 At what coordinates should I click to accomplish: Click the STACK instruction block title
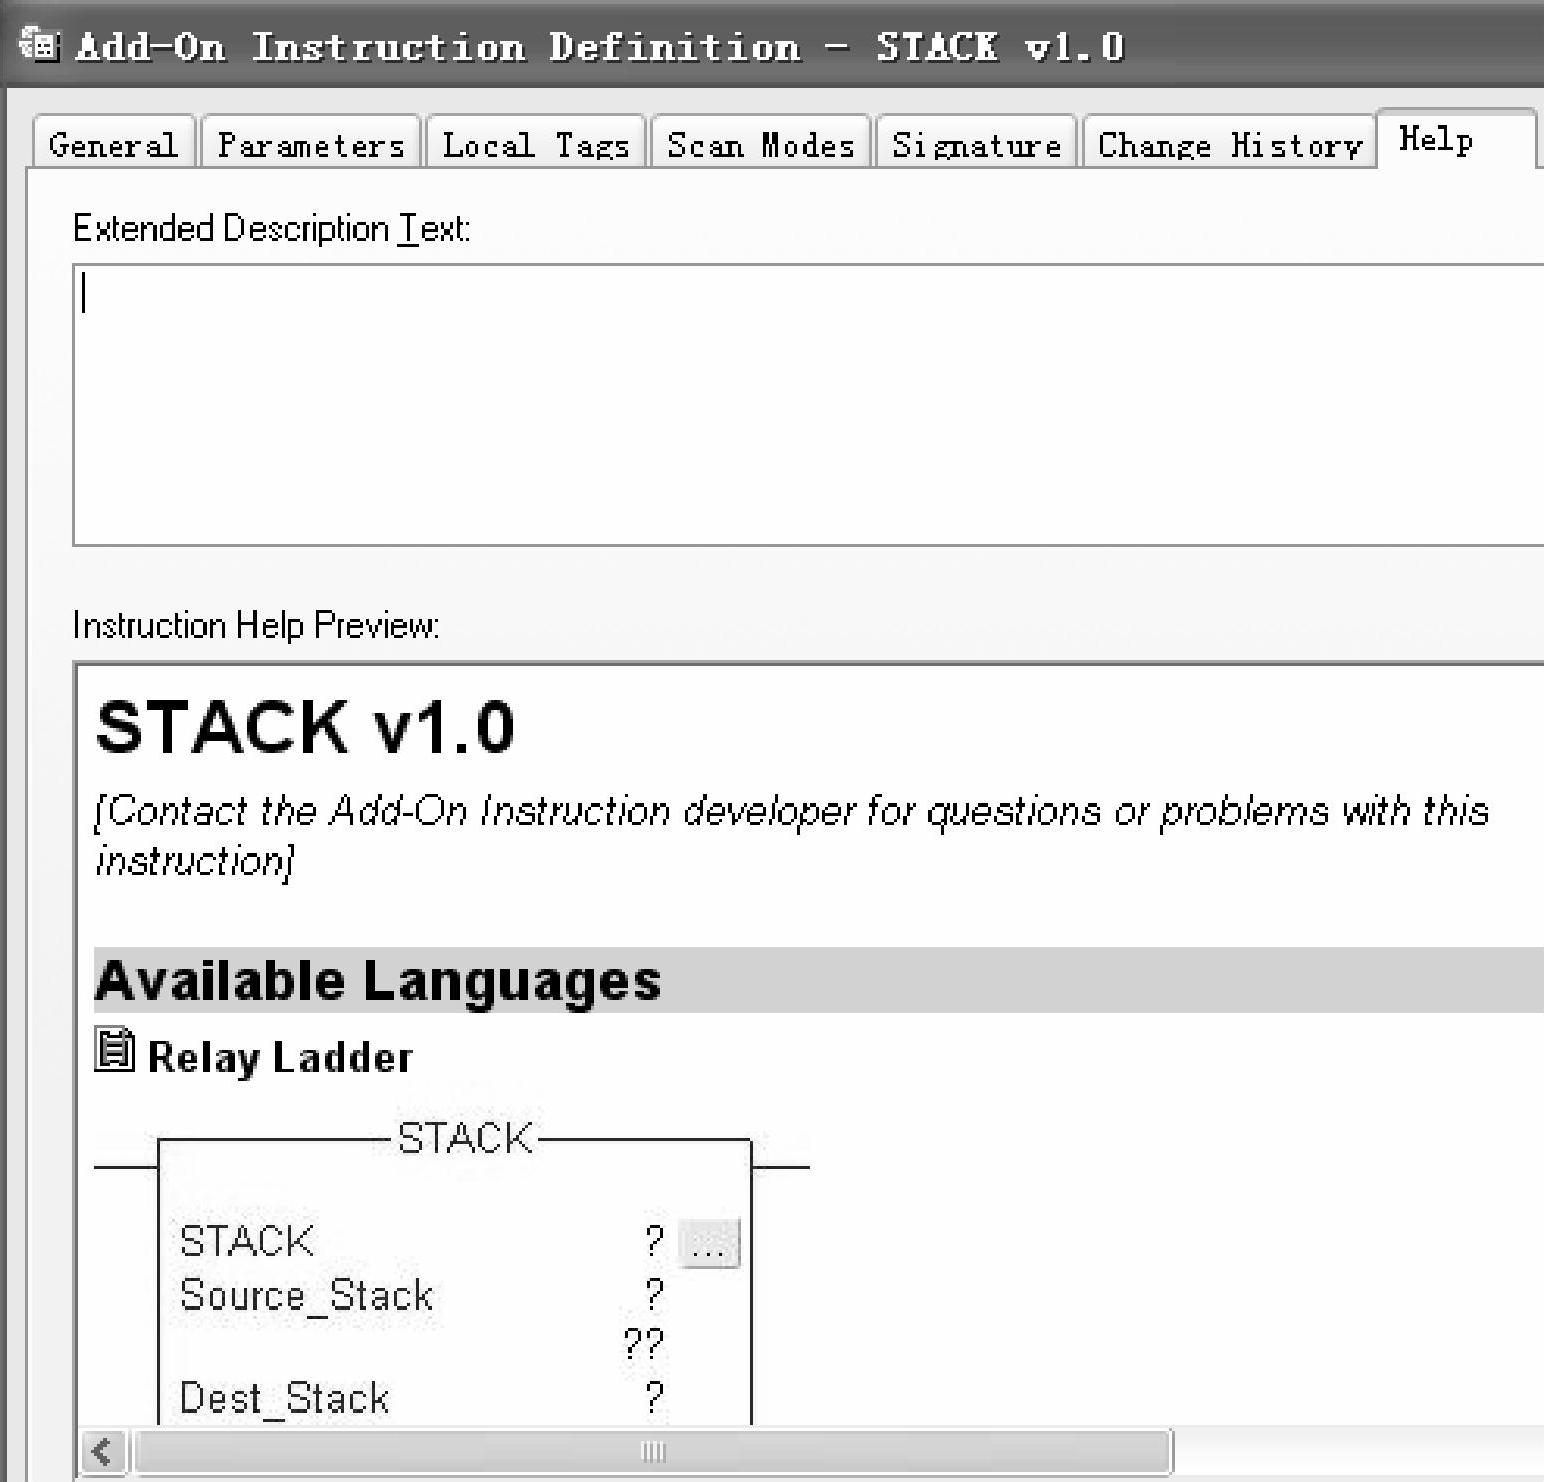pyautogui.click(x=465, y=1138)
